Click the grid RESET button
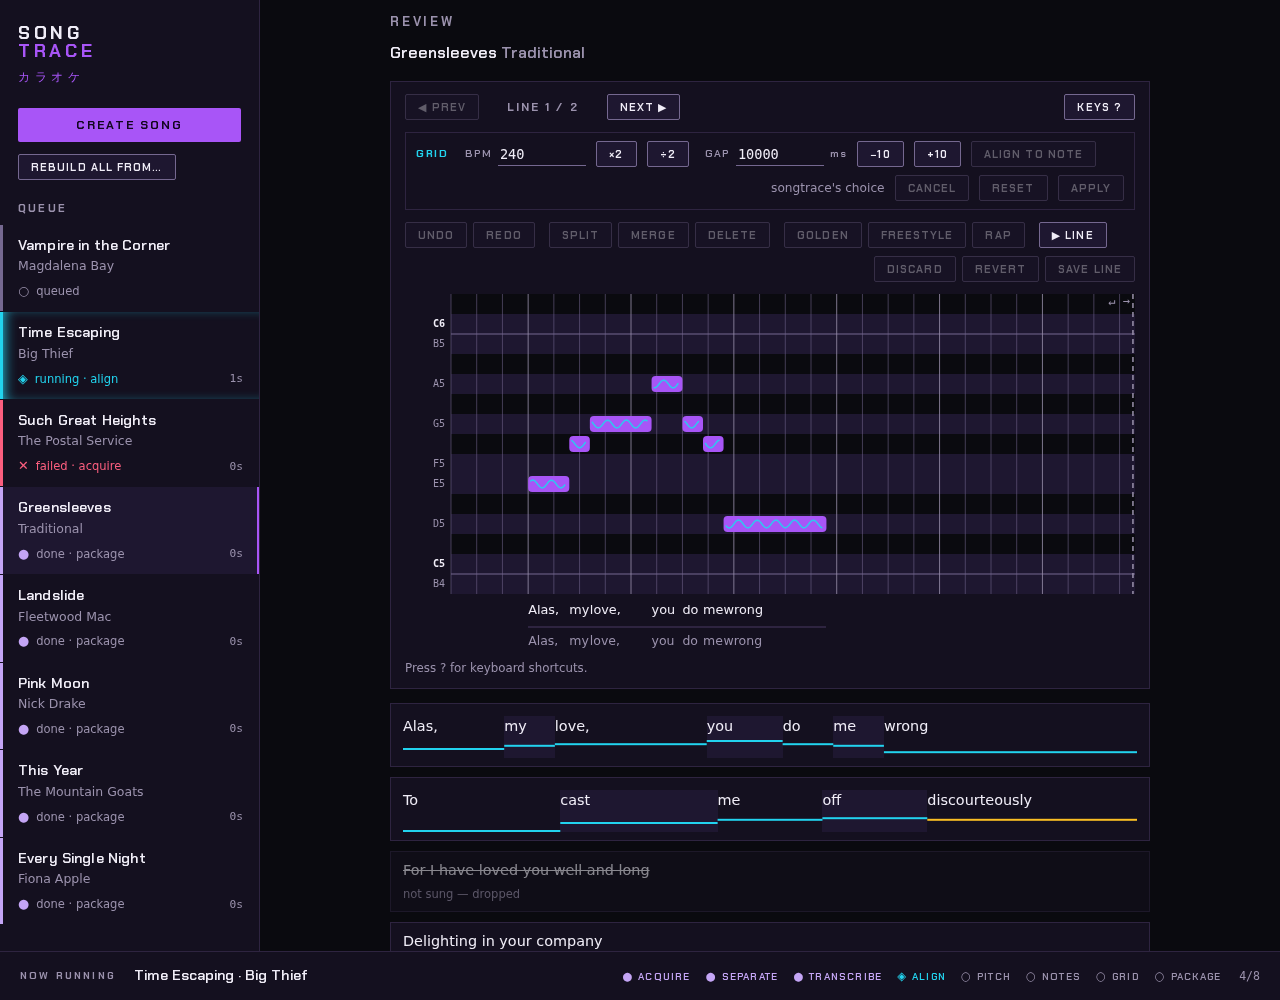 [x=1013, y=188]
